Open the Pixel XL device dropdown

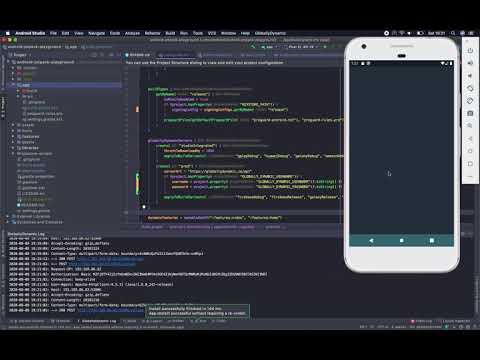[303, 47]
